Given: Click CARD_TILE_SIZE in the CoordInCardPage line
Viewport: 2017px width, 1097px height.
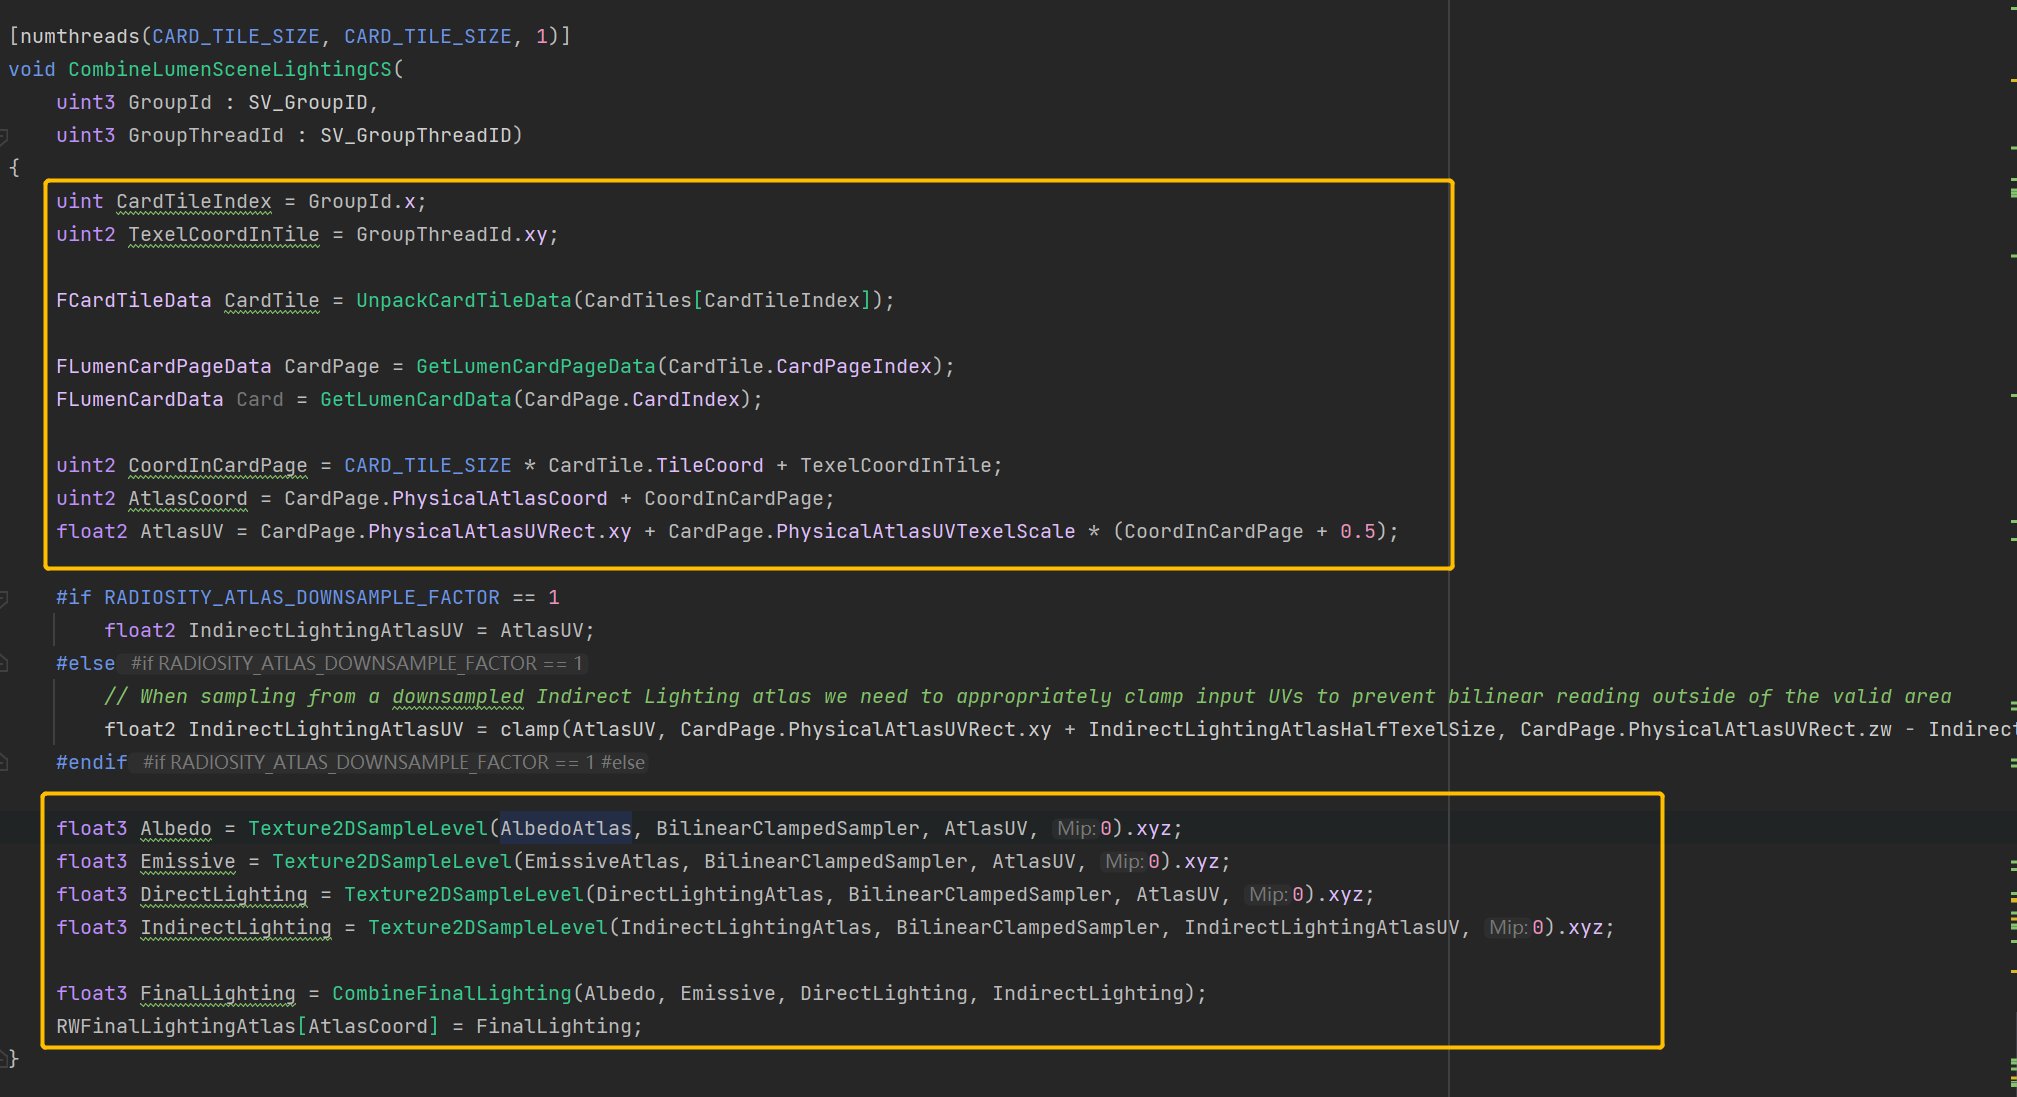Looking at the screenshot, I should coord(427,466).
